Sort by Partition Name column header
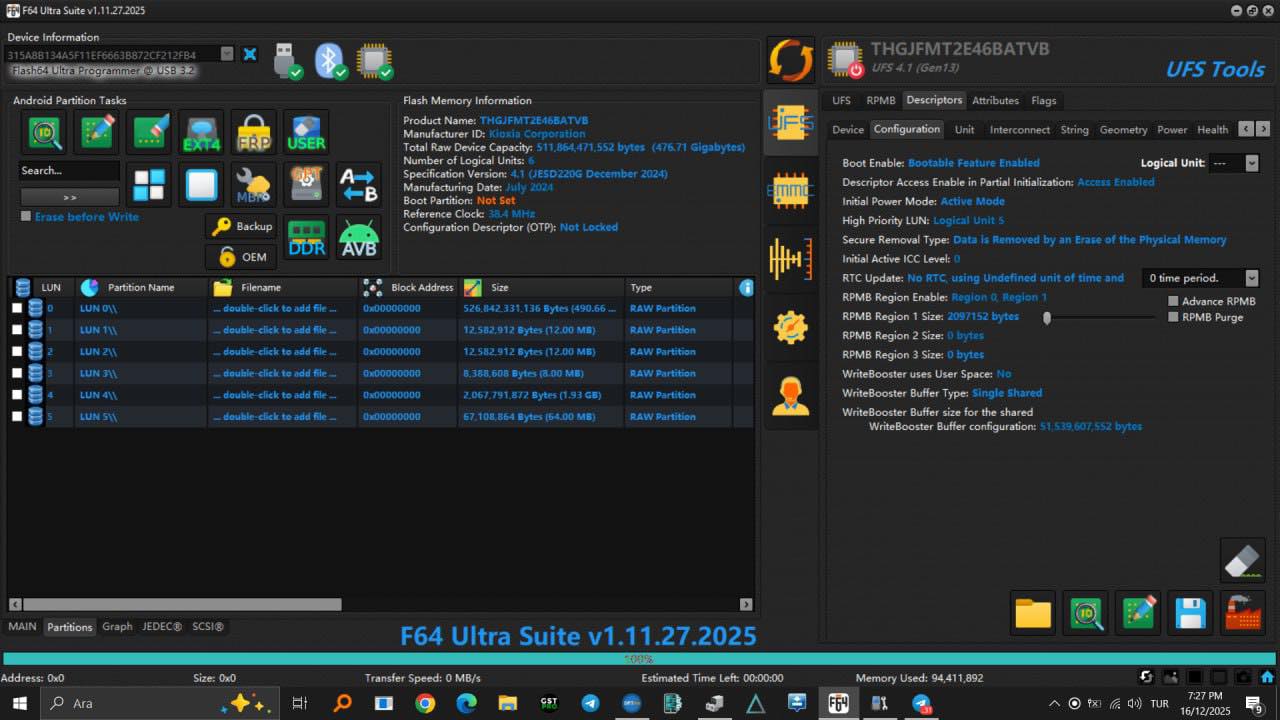Viewport: 1280px width, 720px height. 141,287
